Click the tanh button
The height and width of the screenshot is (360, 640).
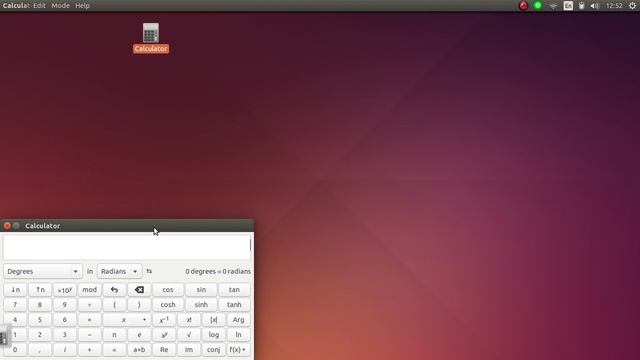point(234,304)
